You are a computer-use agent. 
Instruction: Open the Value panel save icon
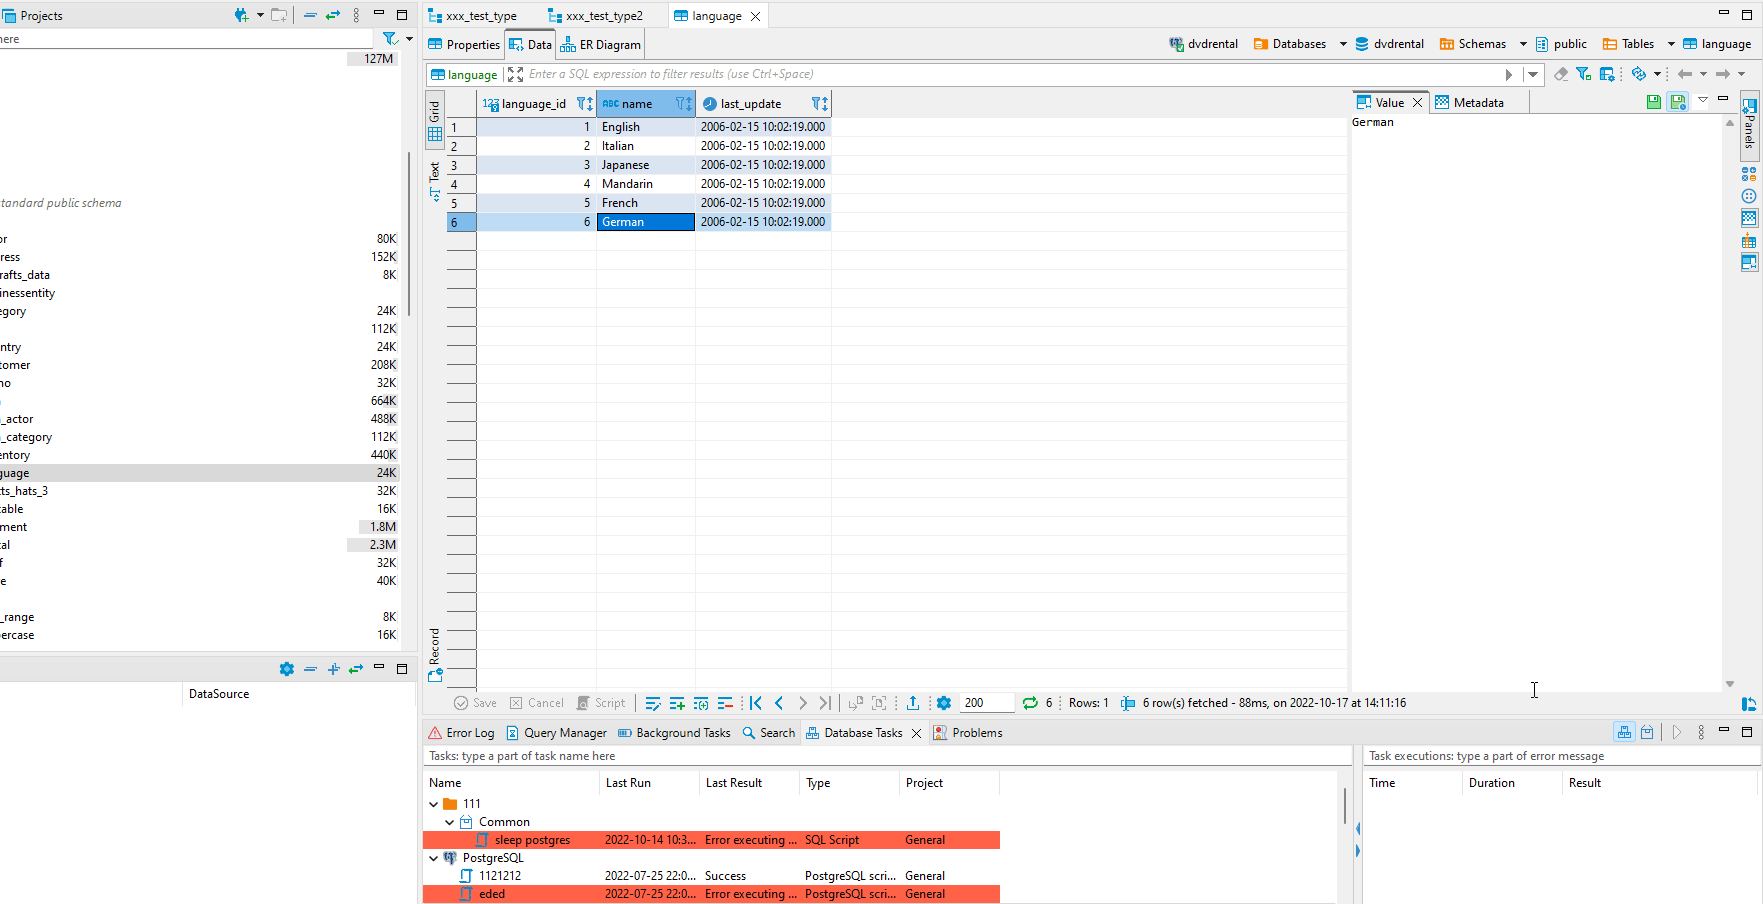pos(1653,101)
